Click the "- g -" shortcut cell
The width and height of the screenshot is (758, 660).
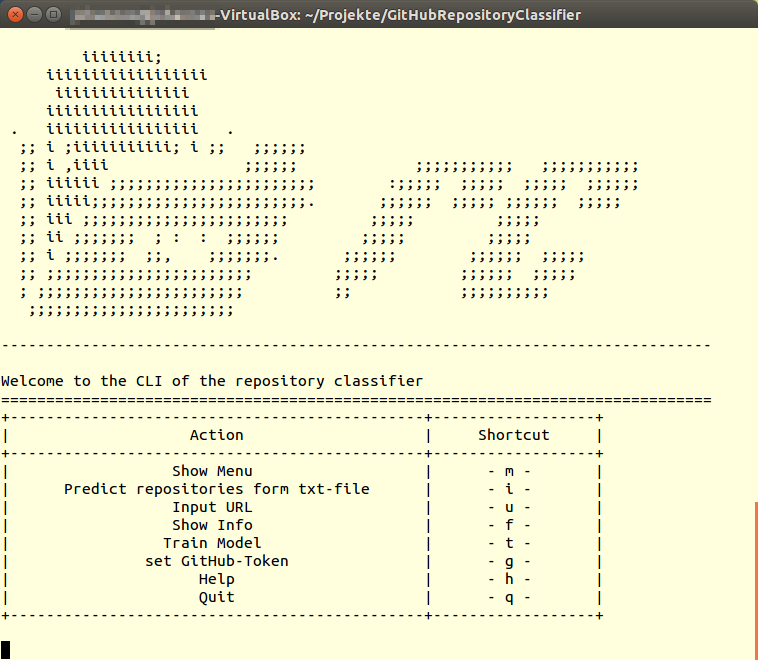point(509,561)
